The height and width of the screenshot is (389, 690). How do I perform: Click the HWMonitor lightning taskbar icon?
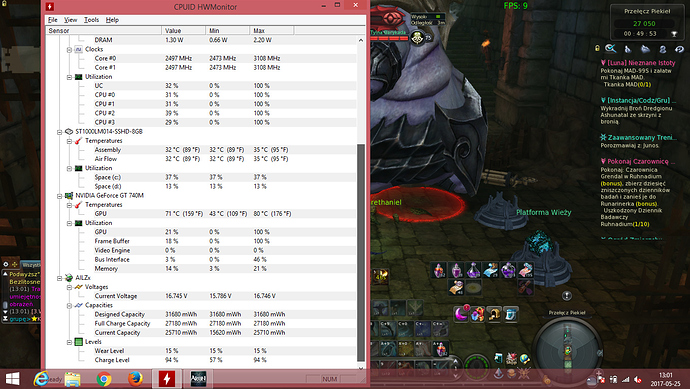click(167, 379)
